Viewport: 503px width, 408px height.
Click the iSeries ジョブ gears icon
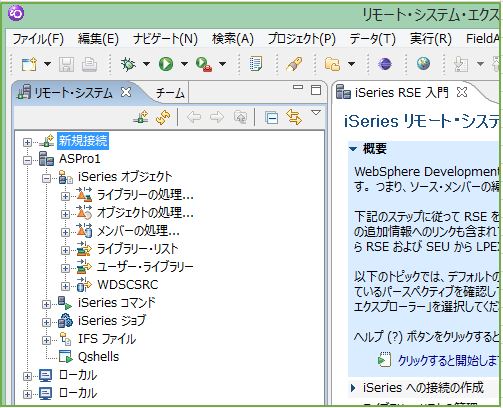(65, 321)
